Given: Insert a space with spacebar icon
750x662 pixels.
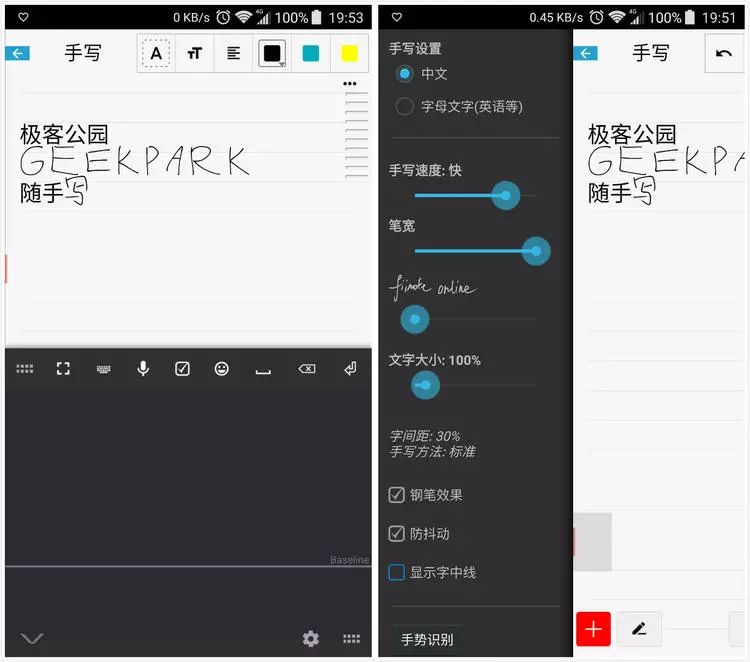Looking at the screenshot, I should (x=263, y=371).
